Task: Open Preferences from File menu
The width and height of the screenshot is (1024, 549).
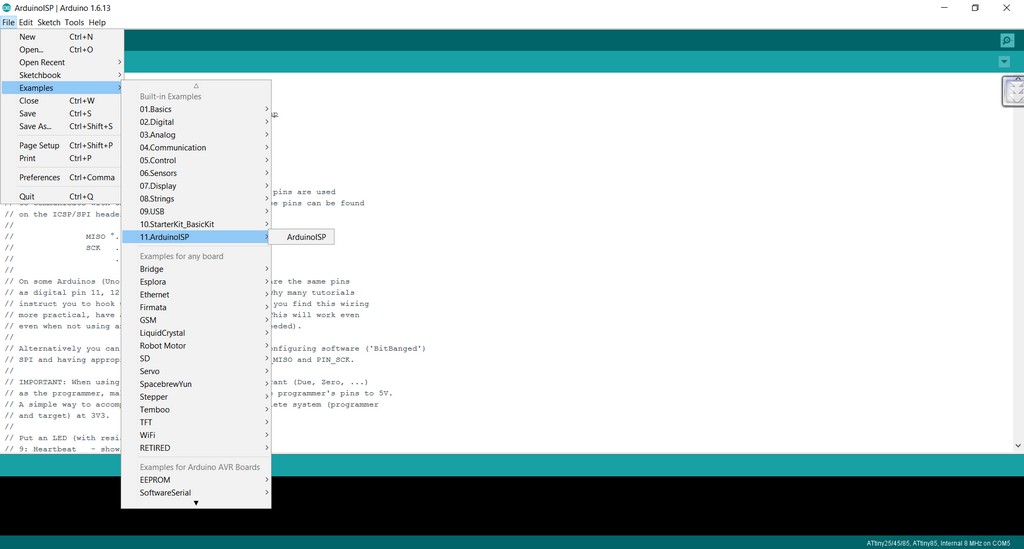Action: coord(62,178)
